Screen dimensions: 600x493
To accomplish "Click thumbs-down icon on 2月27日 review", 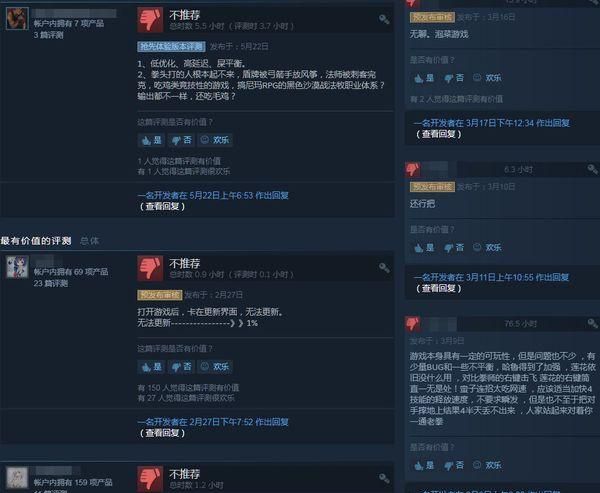I will coord(150,268).
